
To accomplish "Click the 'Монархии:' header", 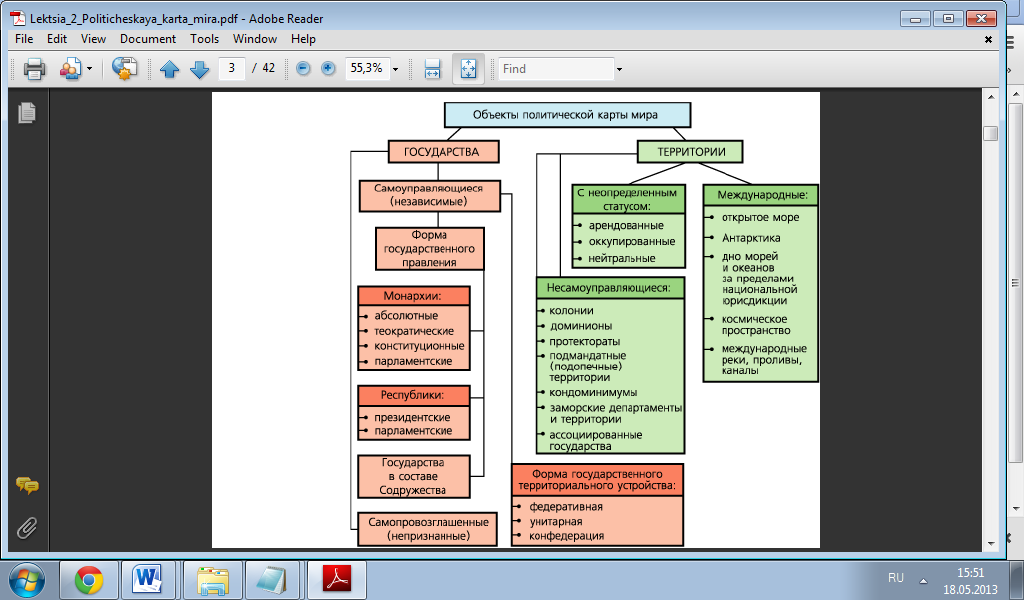I will [x=413, y=296].
